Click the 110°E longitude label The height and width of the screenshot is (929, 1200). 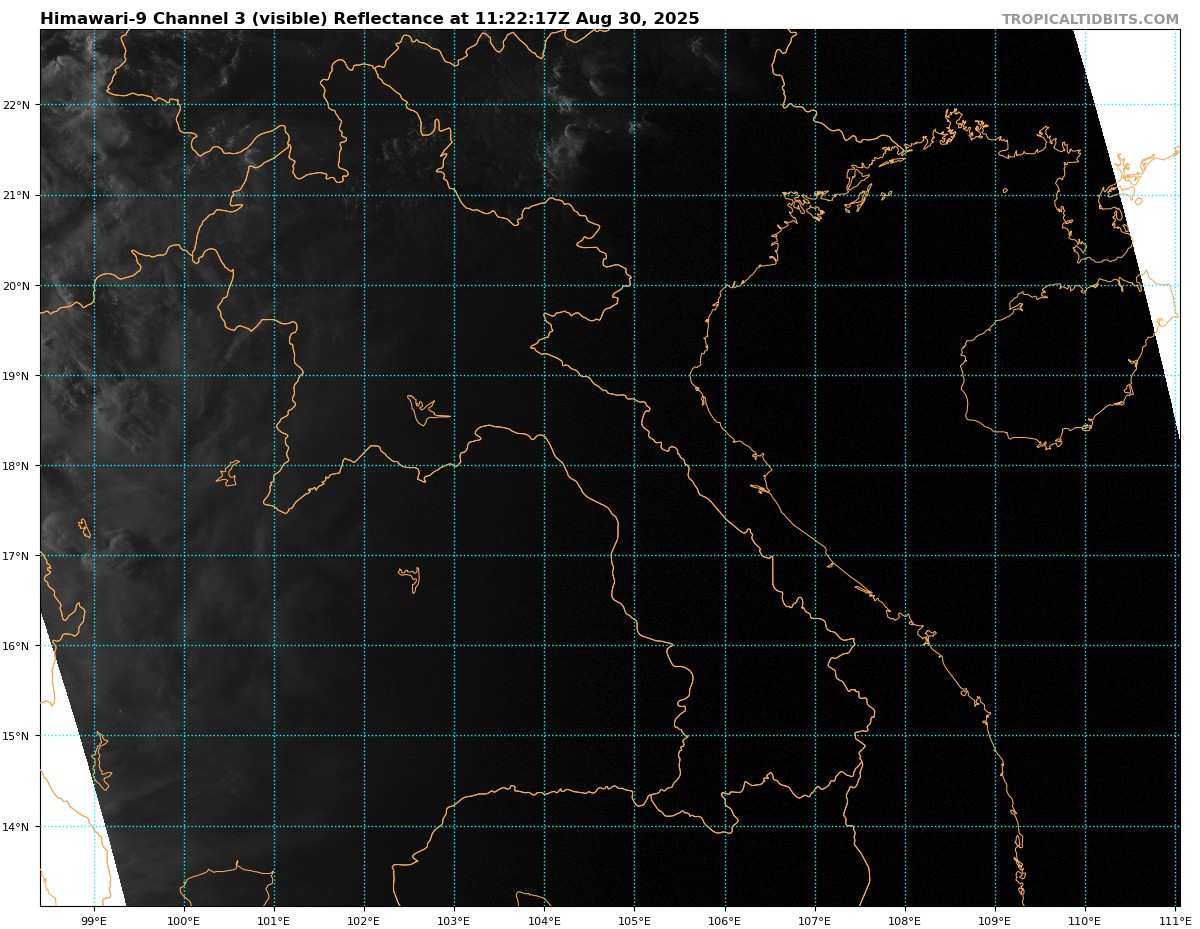coord(1085,920)
